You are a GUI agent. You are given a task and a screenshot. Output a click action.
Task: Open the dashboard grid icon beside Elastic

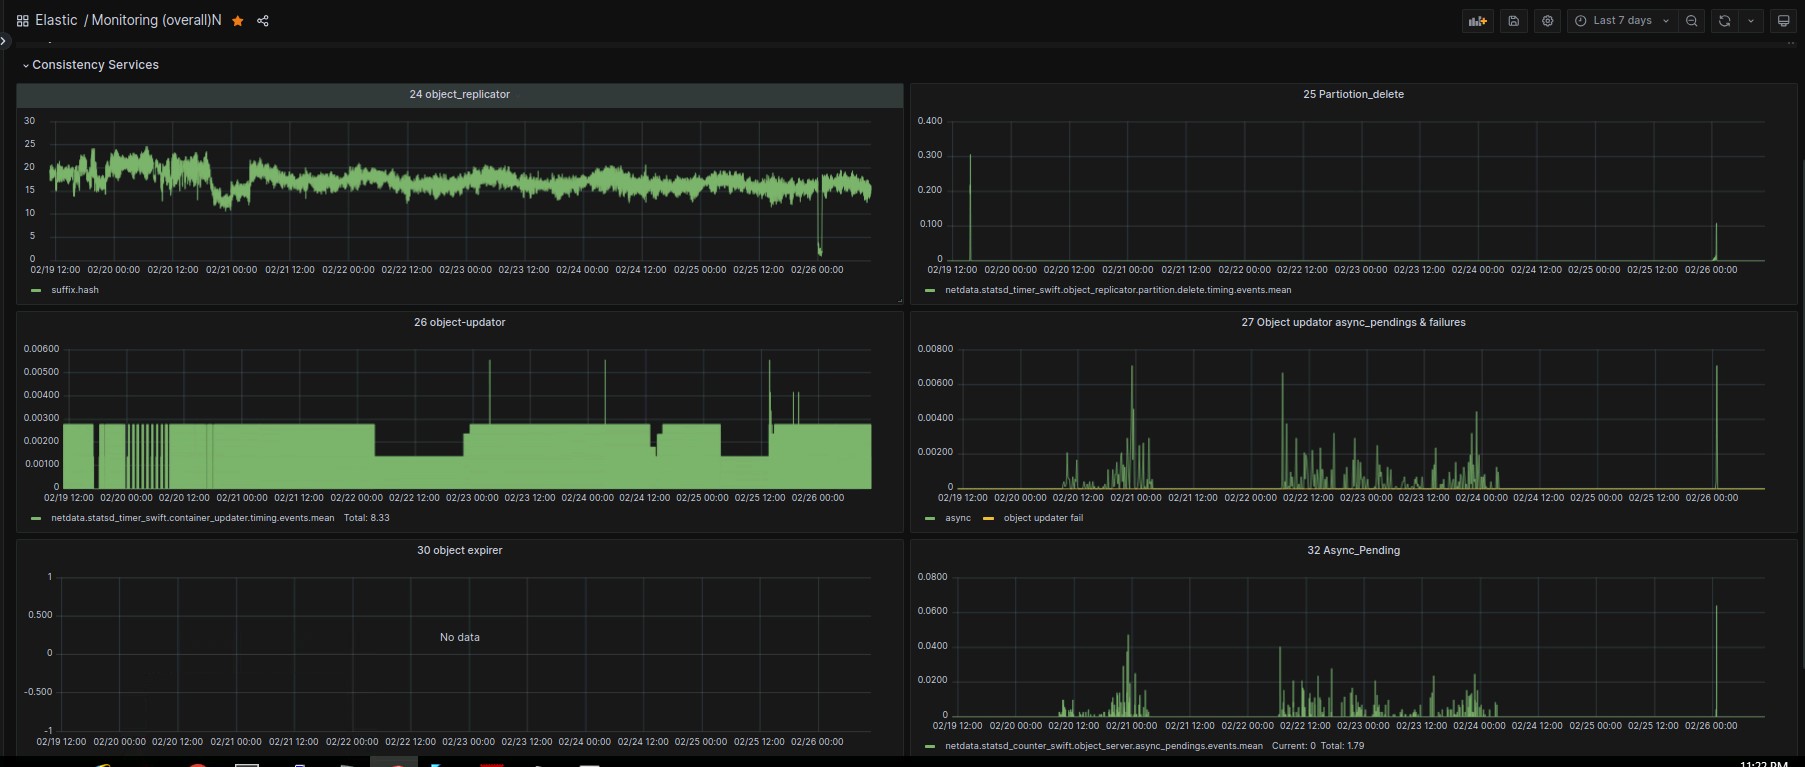(x=22, y=21)
